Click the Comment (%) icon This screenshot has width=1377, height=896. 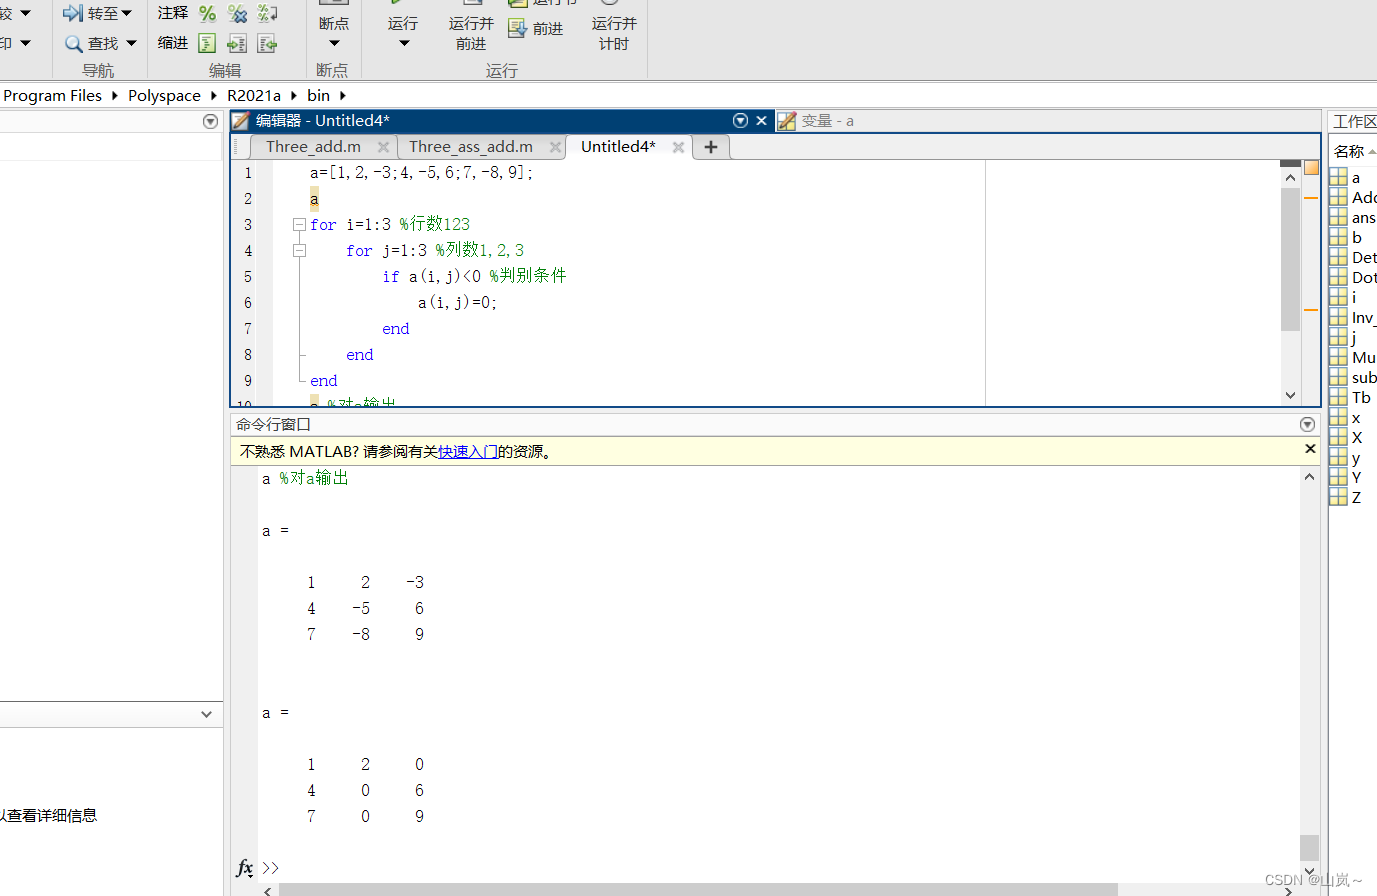tap(207, 13)
